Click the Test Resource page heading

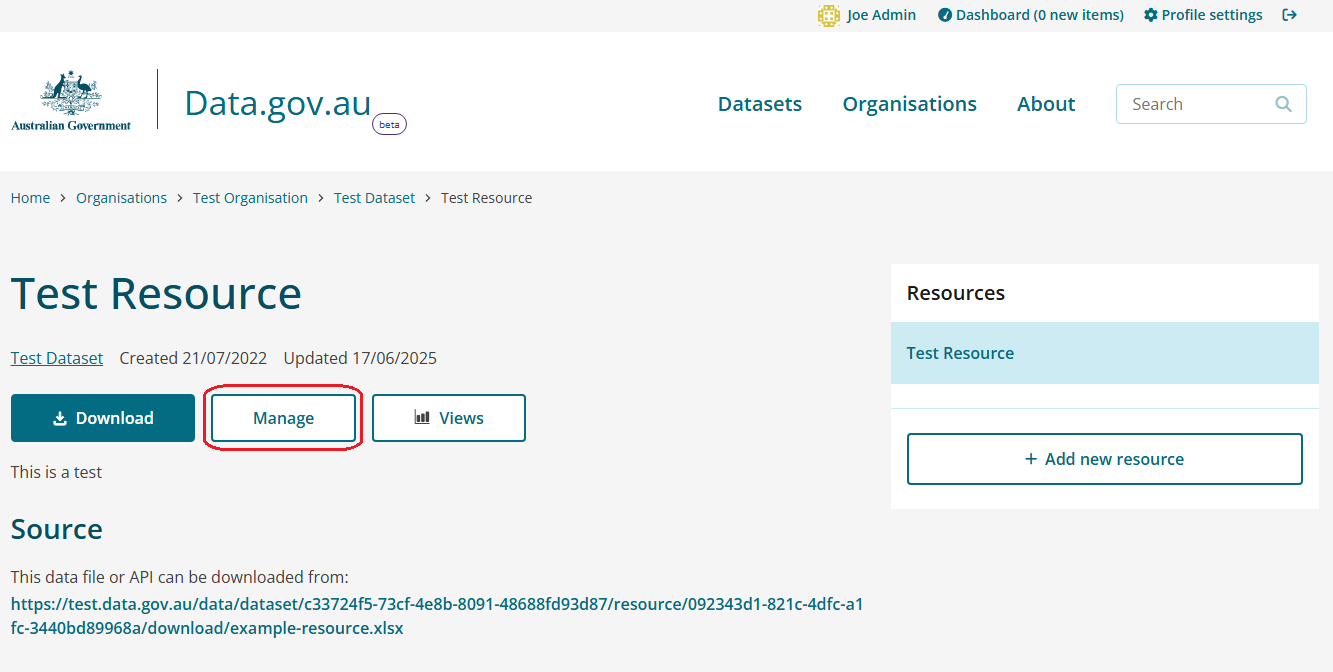[x=156, y=293]
